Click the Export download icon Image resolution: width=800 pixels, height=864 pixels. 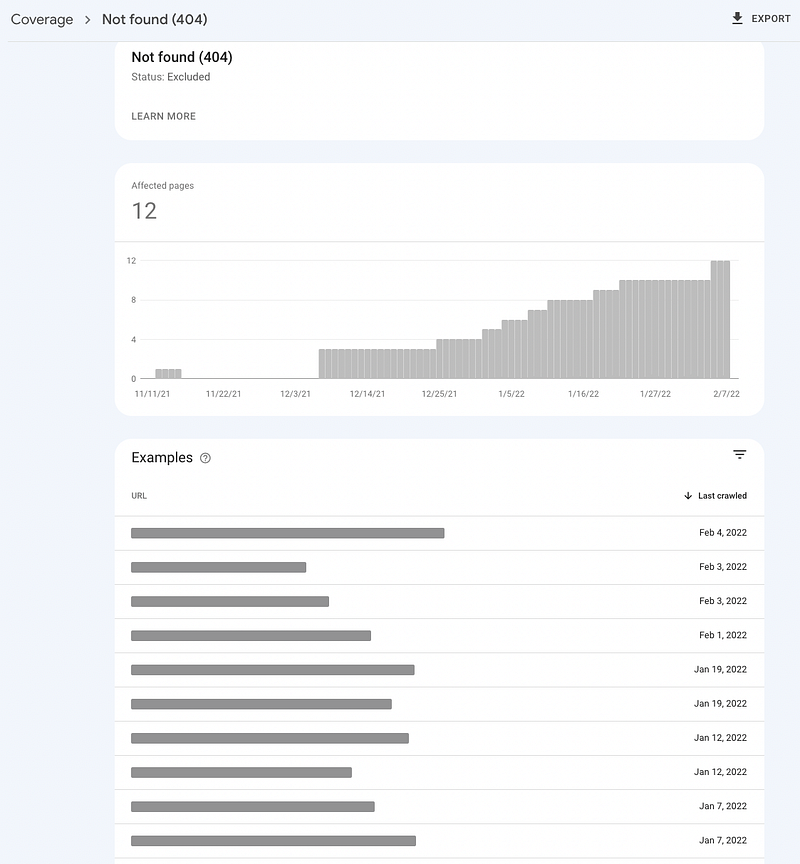click(x=737, y=18)
